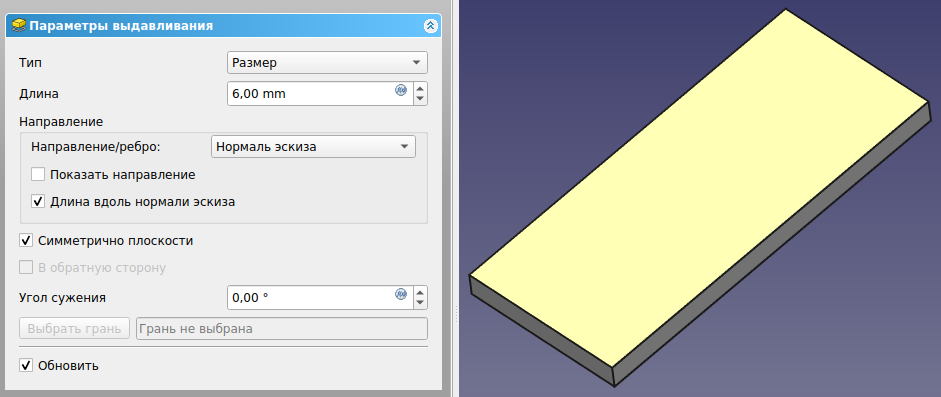Viewport: 941px width, 397px height.
Task: Increase Угол сужения with up arrow
Action: click(420, 291)
